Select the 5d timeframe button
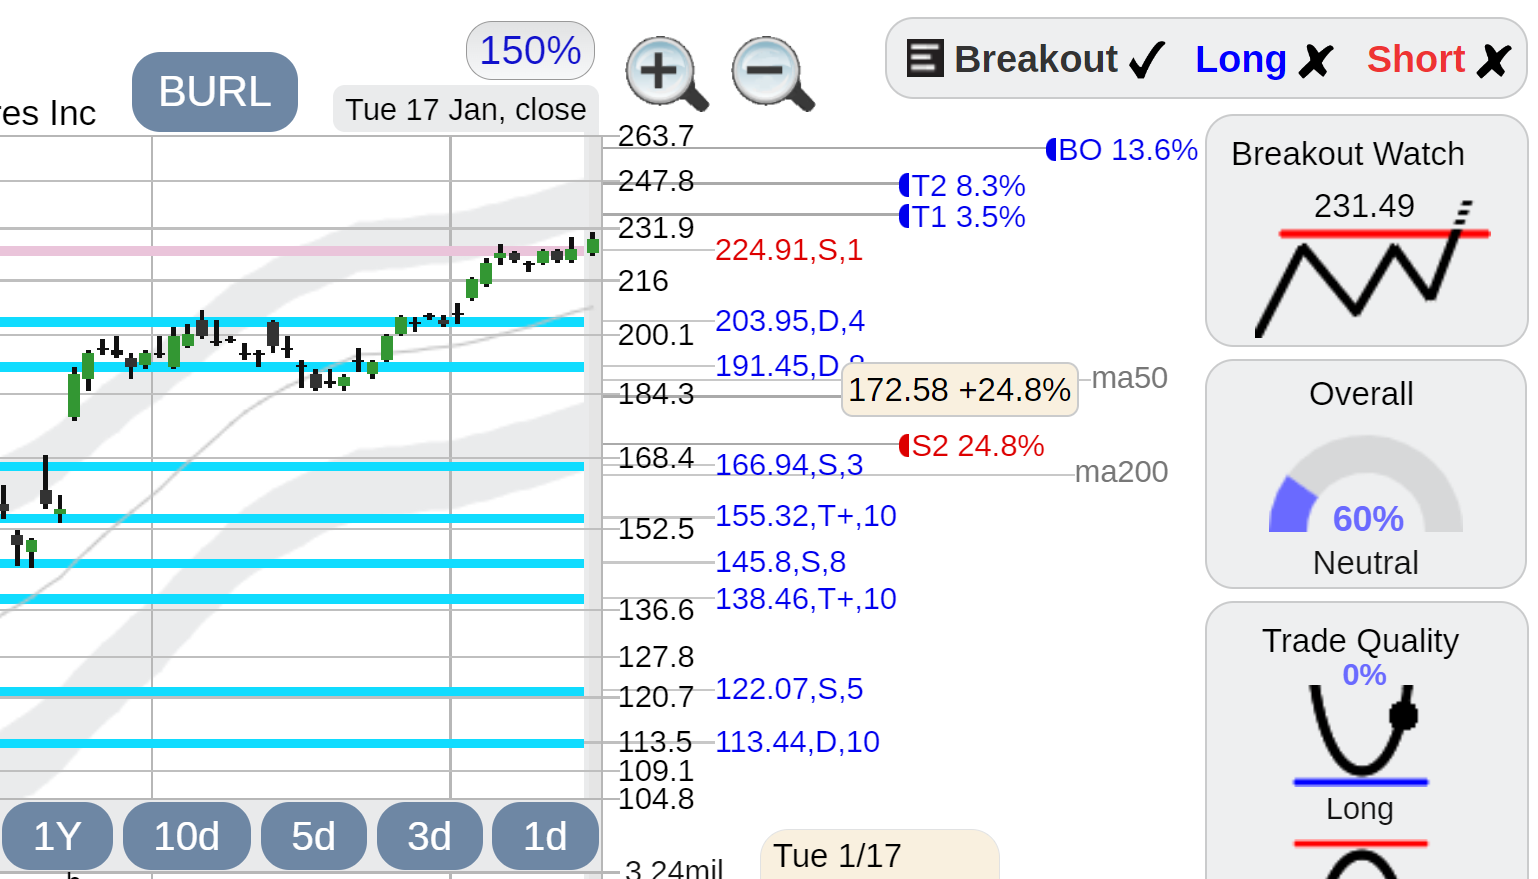 point(313,836)
